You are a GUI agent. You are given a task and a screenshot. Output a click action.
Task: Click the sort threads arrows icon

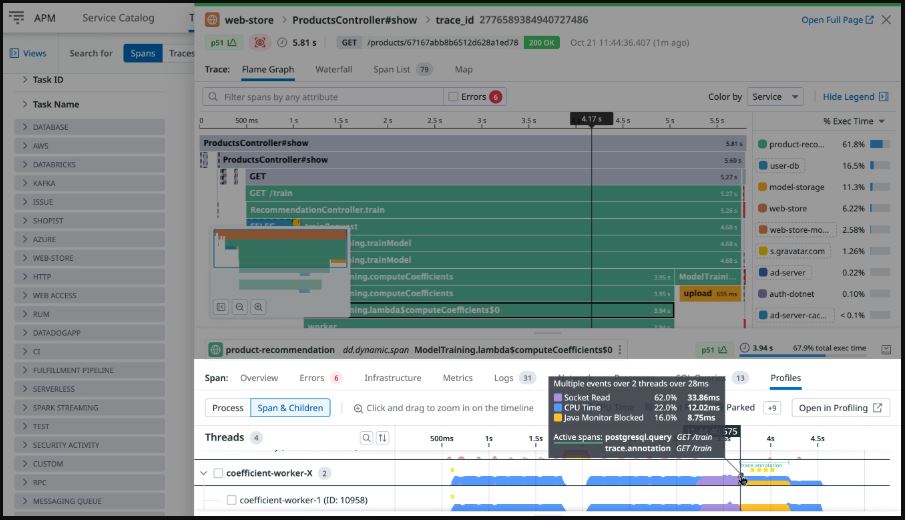(x=382, y=438)
